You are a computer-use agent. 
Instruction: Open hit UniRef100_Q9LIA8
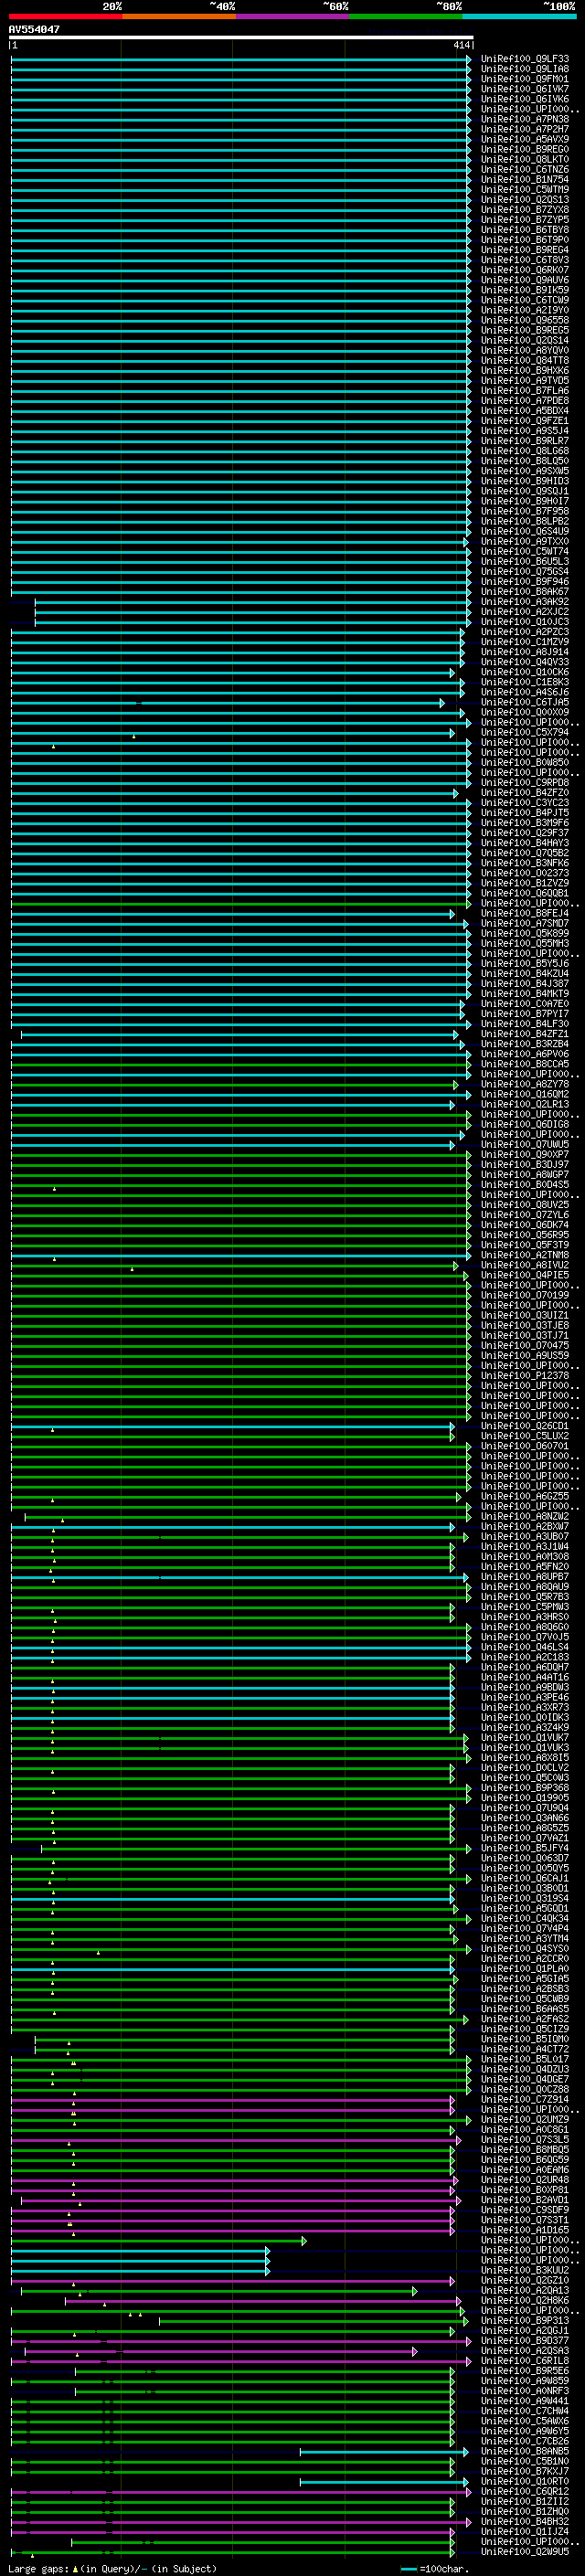pyautogui.click(x=524, y=69)
